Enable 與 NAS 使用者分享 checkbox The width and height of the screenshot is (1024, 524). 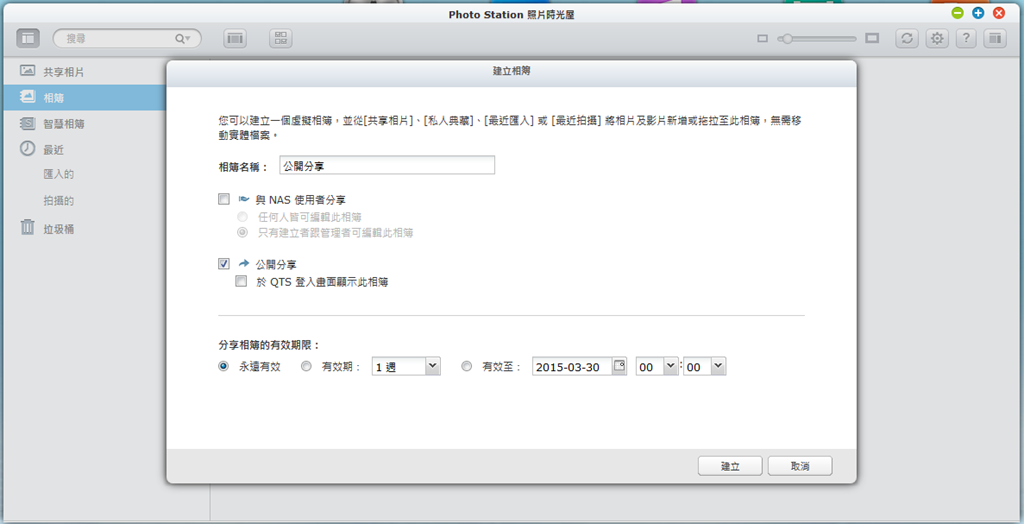tap(224, 199)
